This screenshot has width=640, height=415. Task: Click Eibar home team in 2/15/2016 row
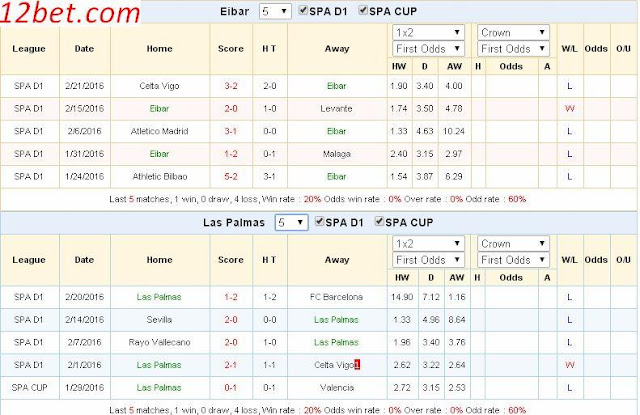(159, 109)
